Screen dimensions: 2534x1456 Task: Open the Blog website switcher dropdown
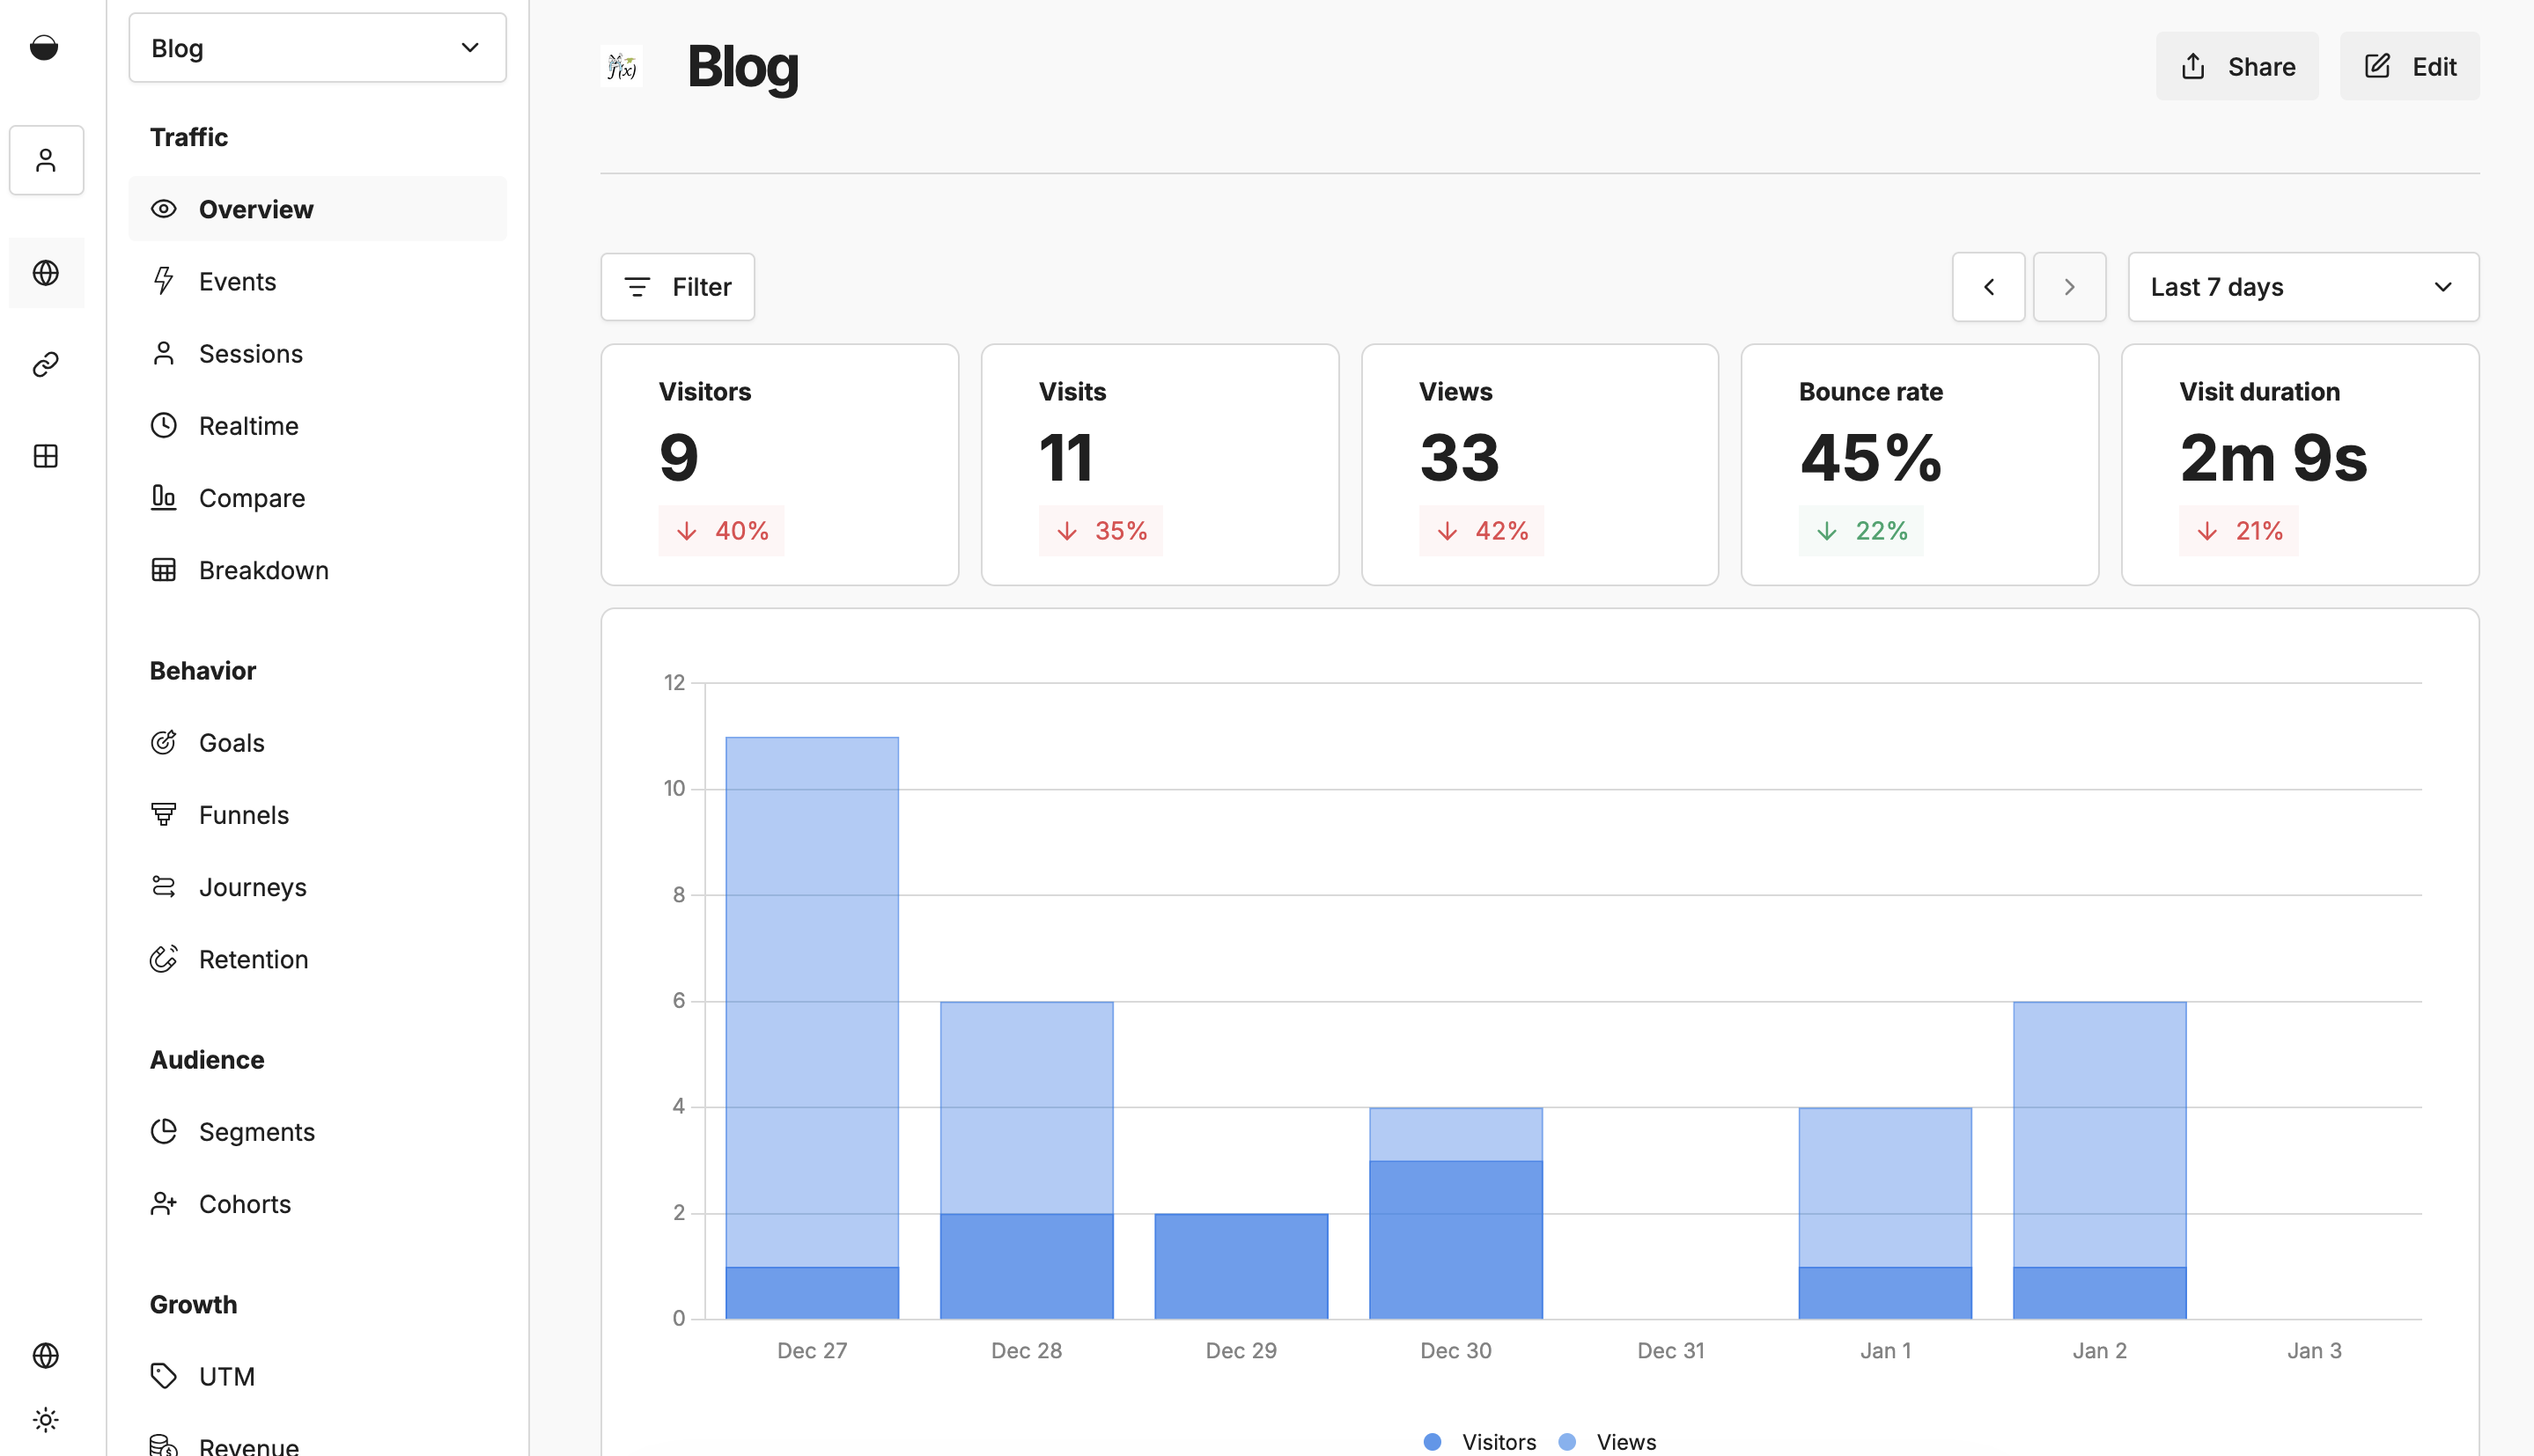[x=317, y=47]
